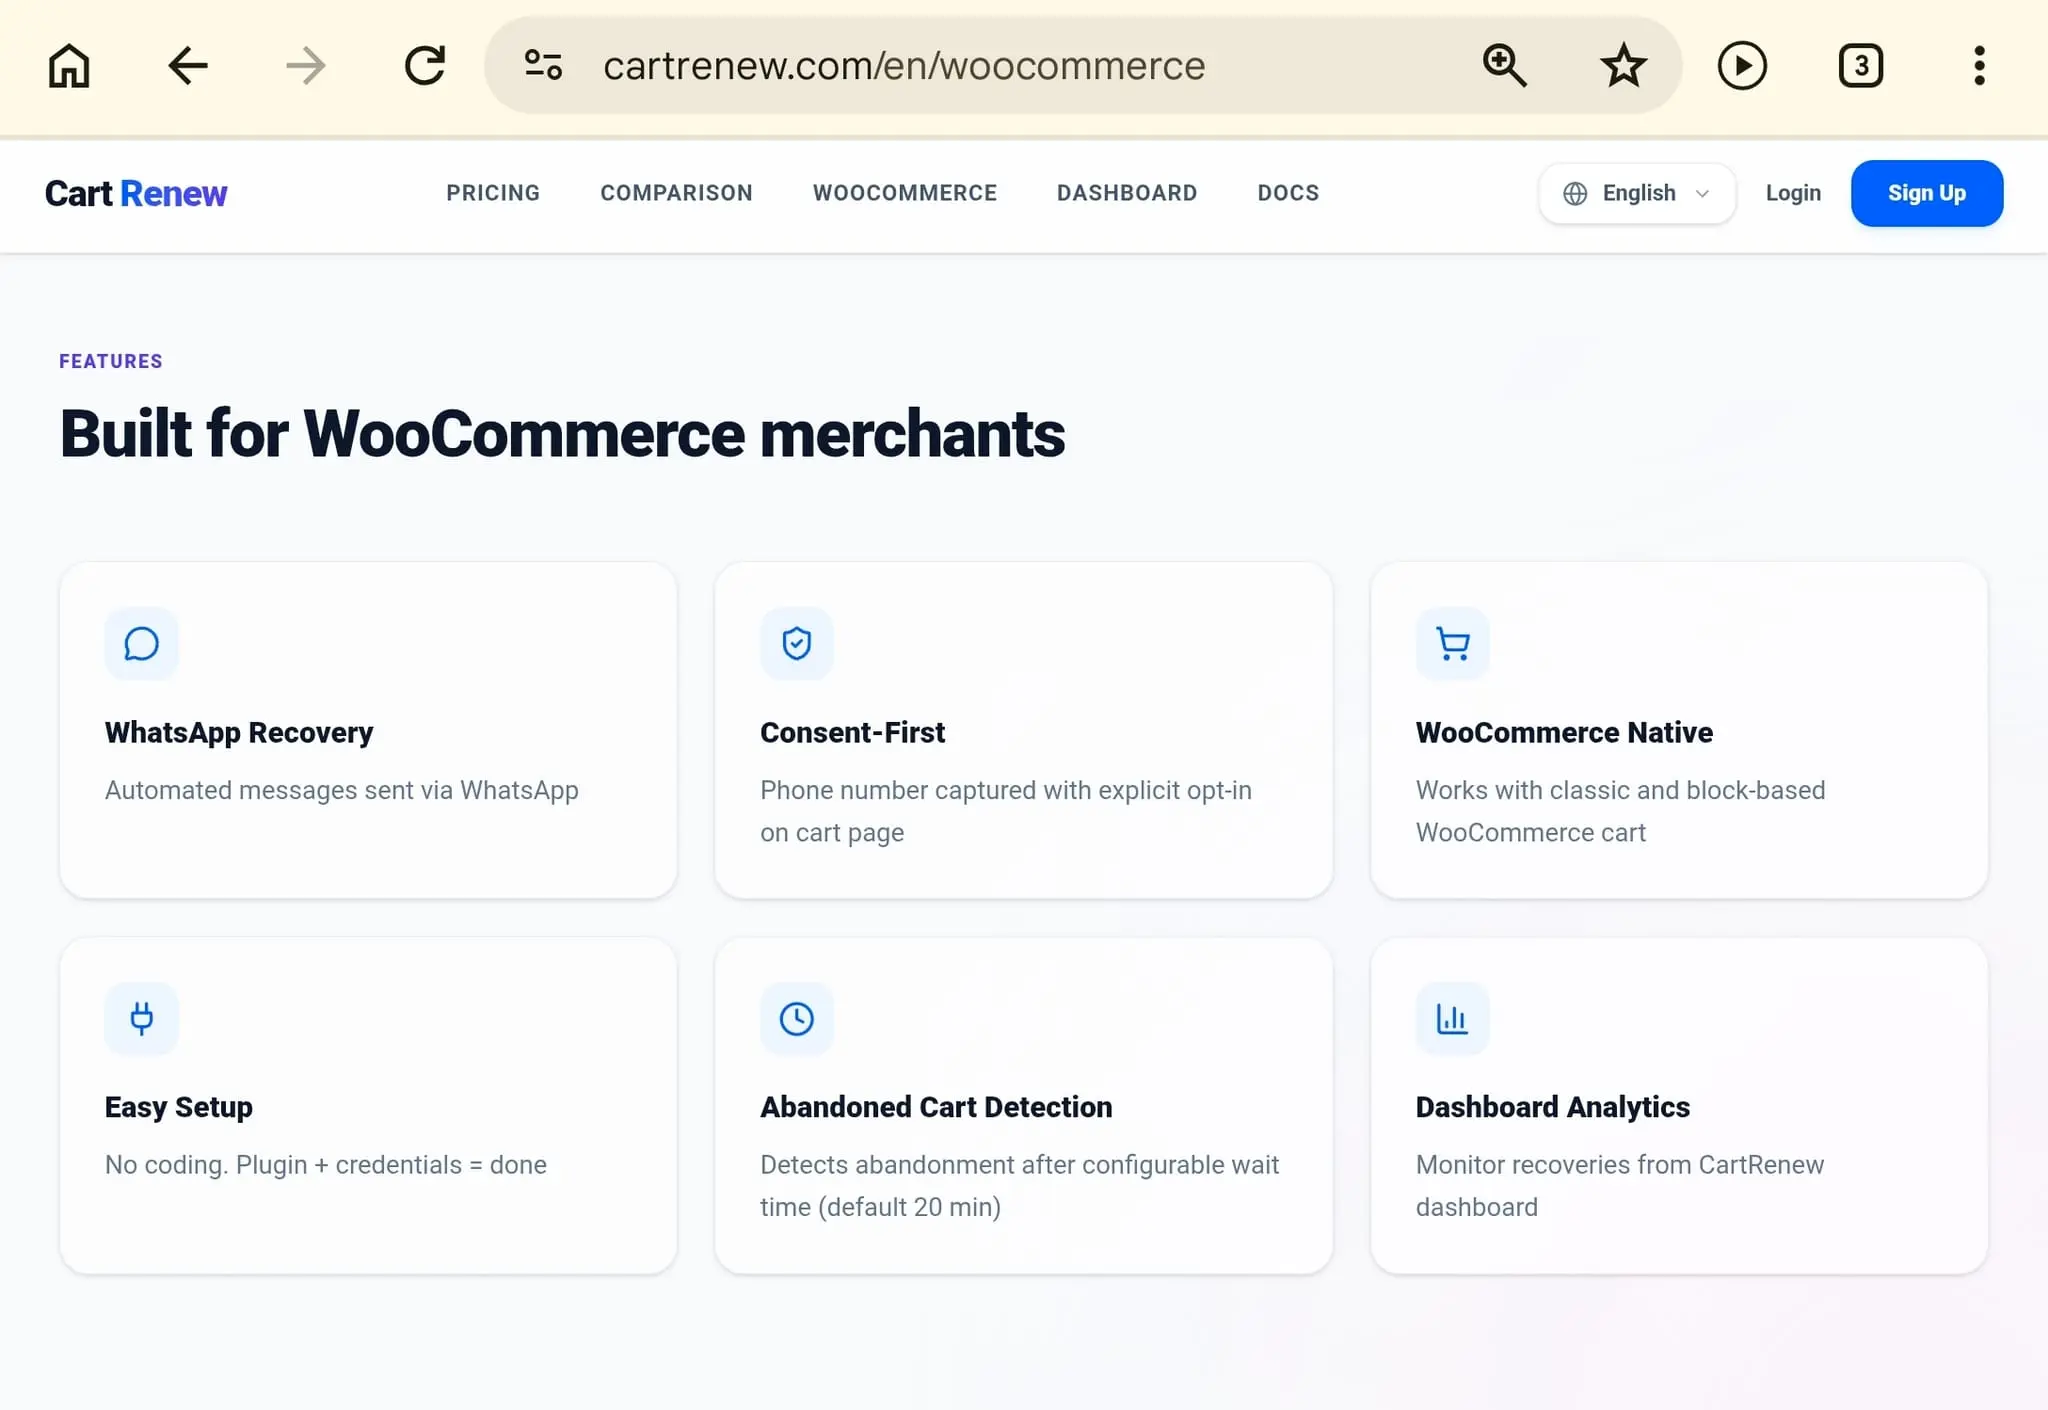The height and width of the screenshot is (1410, 2048).
Task: Open the COMPARISON nav item
Action: (x=676, y=193)
